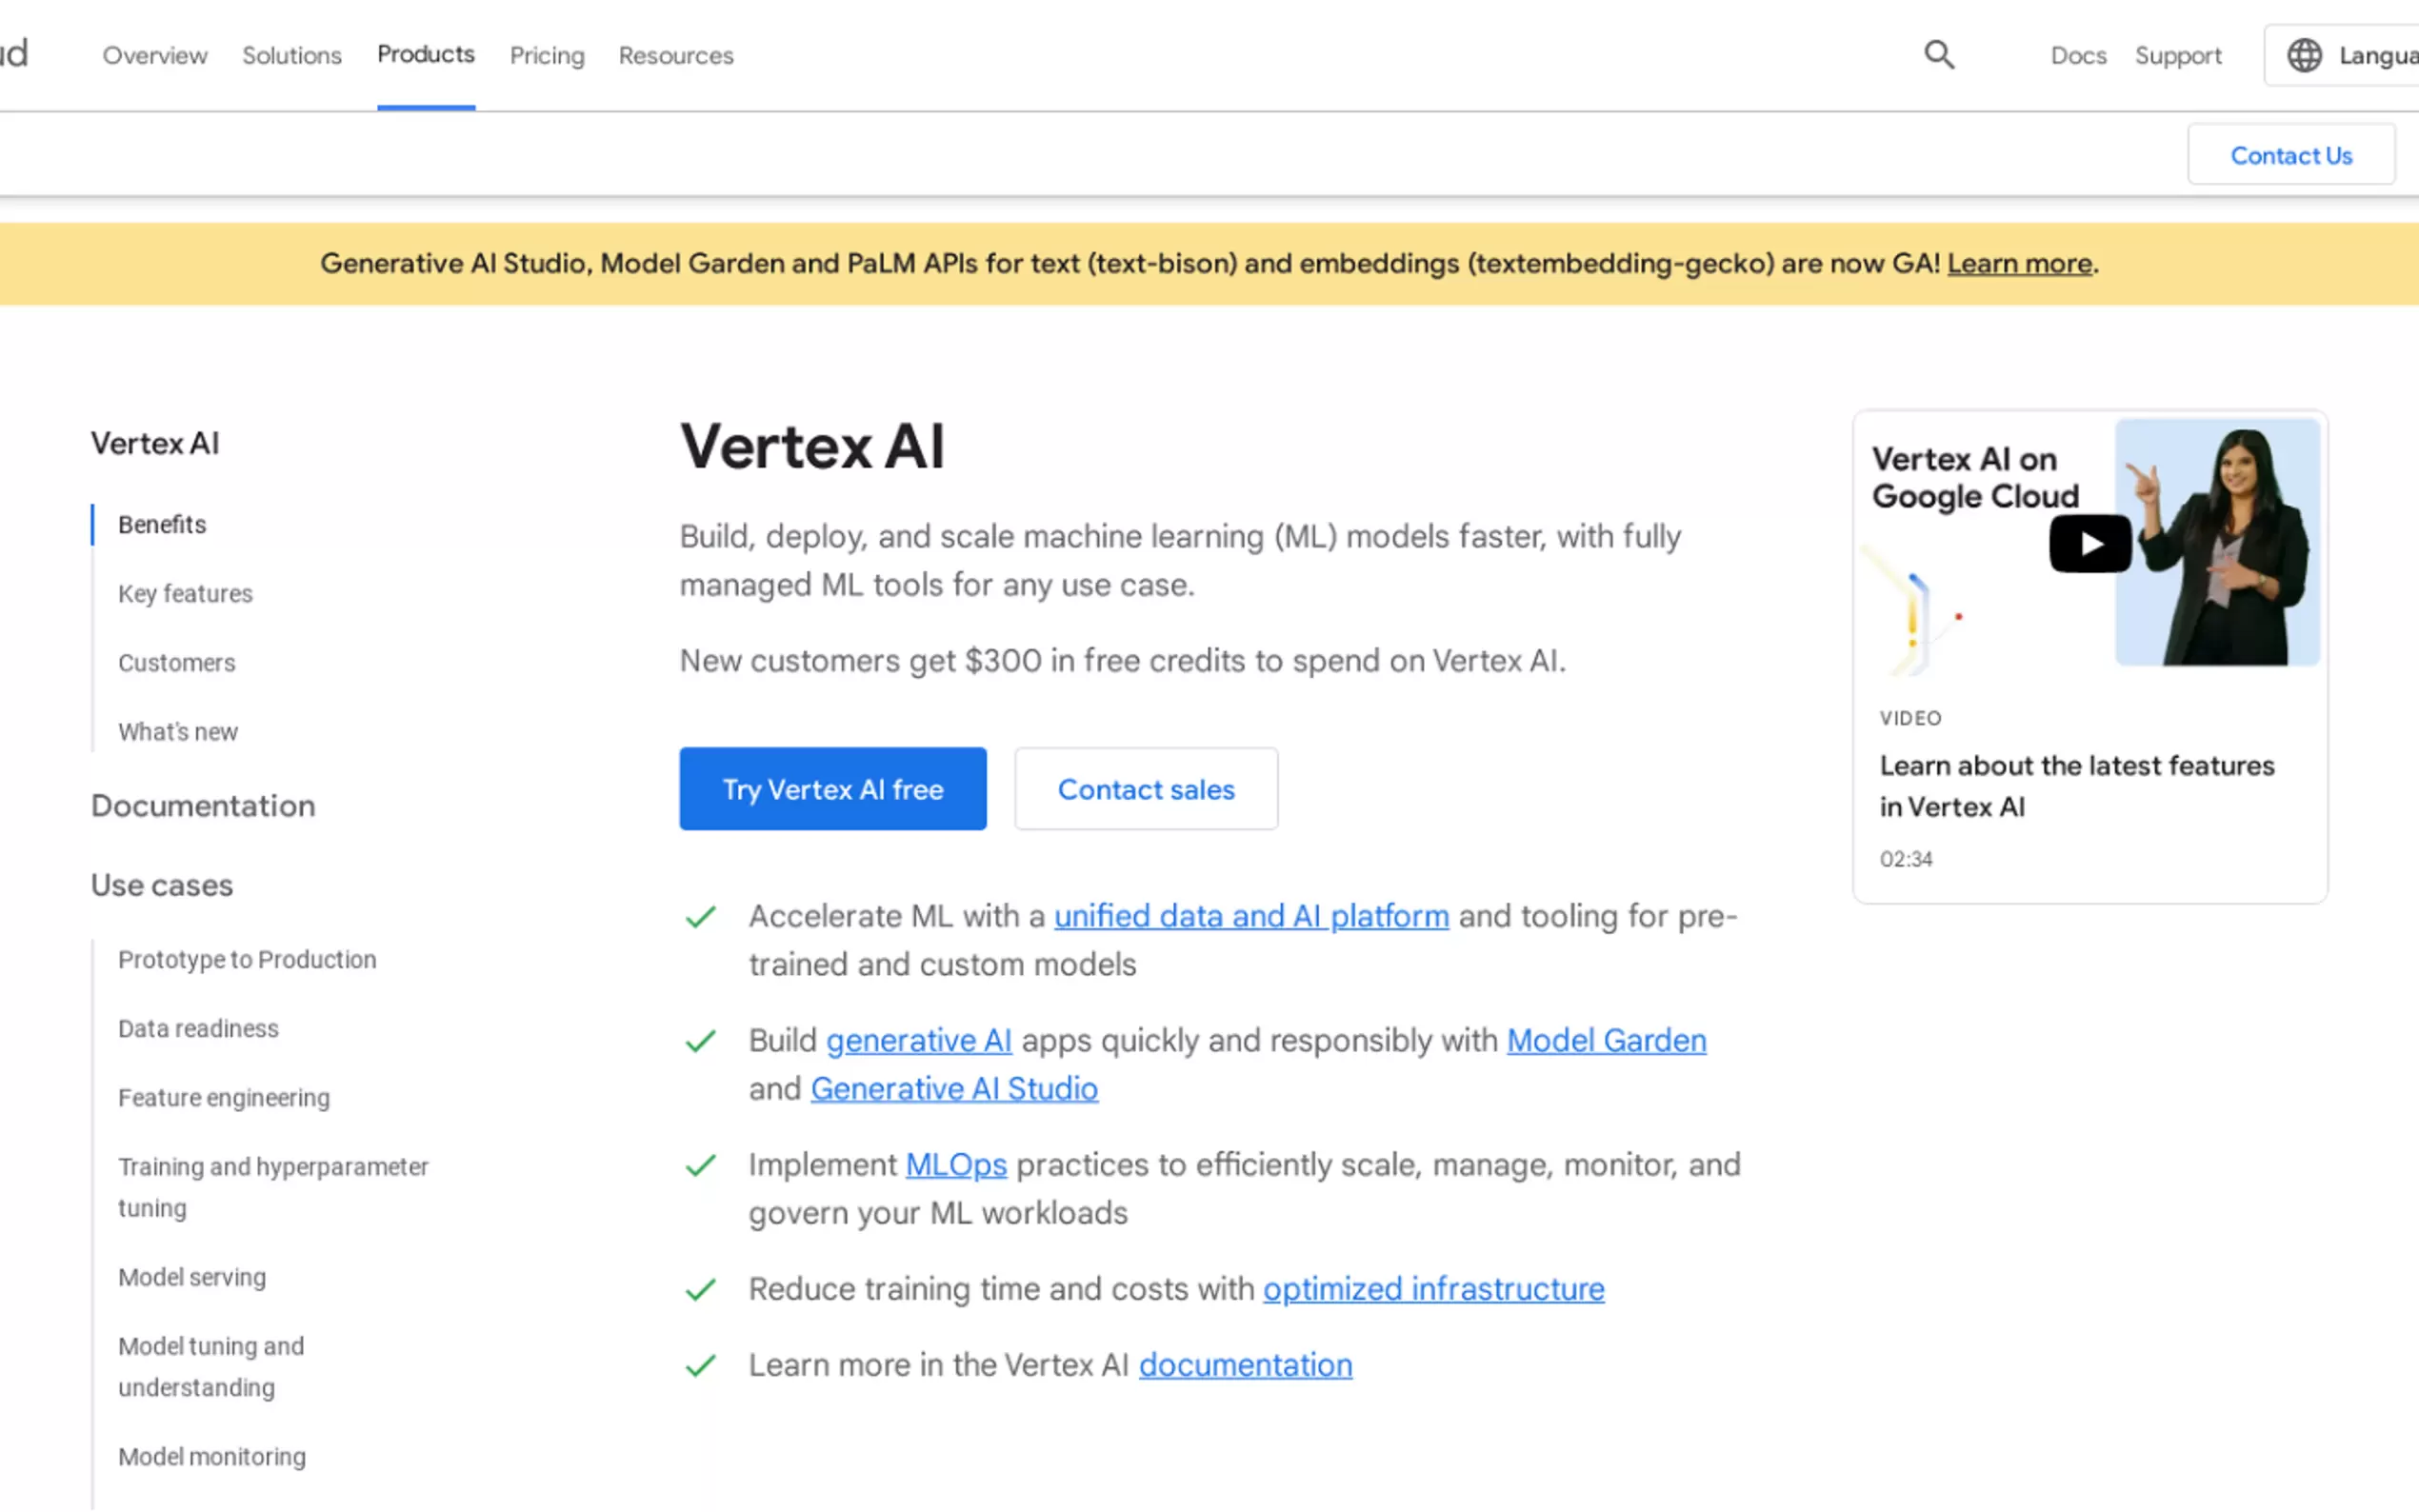Open unified data and AI platform link
This screenshot has height=1512, width=2419.
tap(1251, 916)
